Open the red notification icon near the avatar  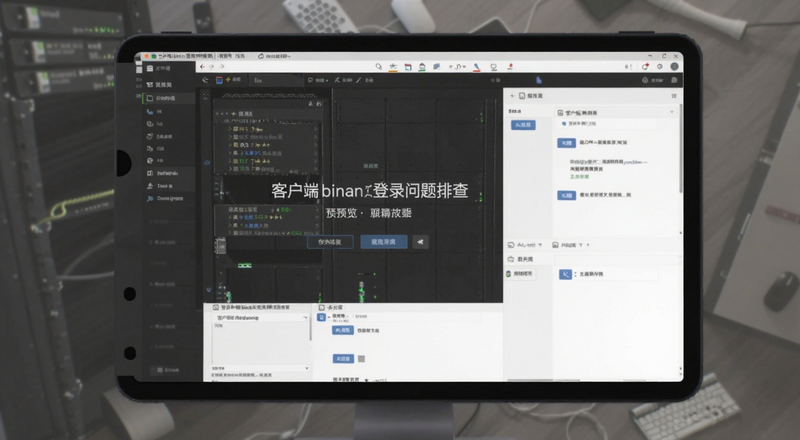click(x=645, y=67)
